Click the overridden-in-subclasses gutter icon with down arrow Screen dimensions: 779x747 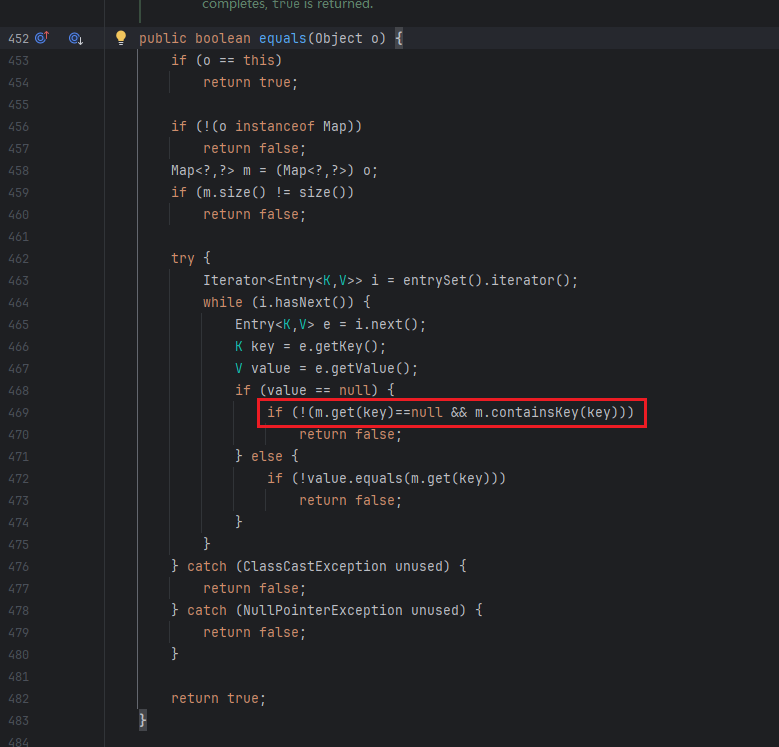tap(75, 38)
